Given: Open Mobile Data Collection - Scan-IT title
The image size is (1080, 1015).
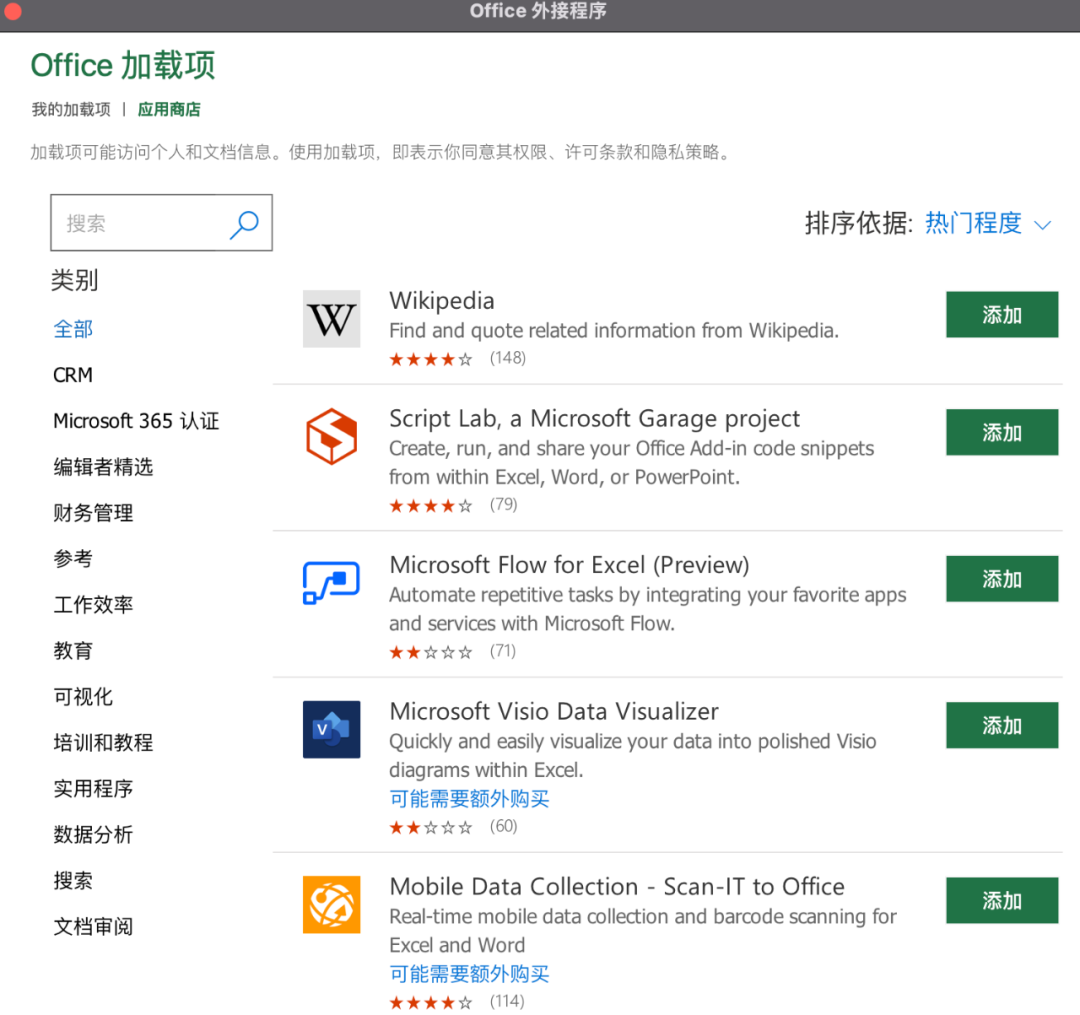Looking at the screenshot, I should (x=616, y=887).
